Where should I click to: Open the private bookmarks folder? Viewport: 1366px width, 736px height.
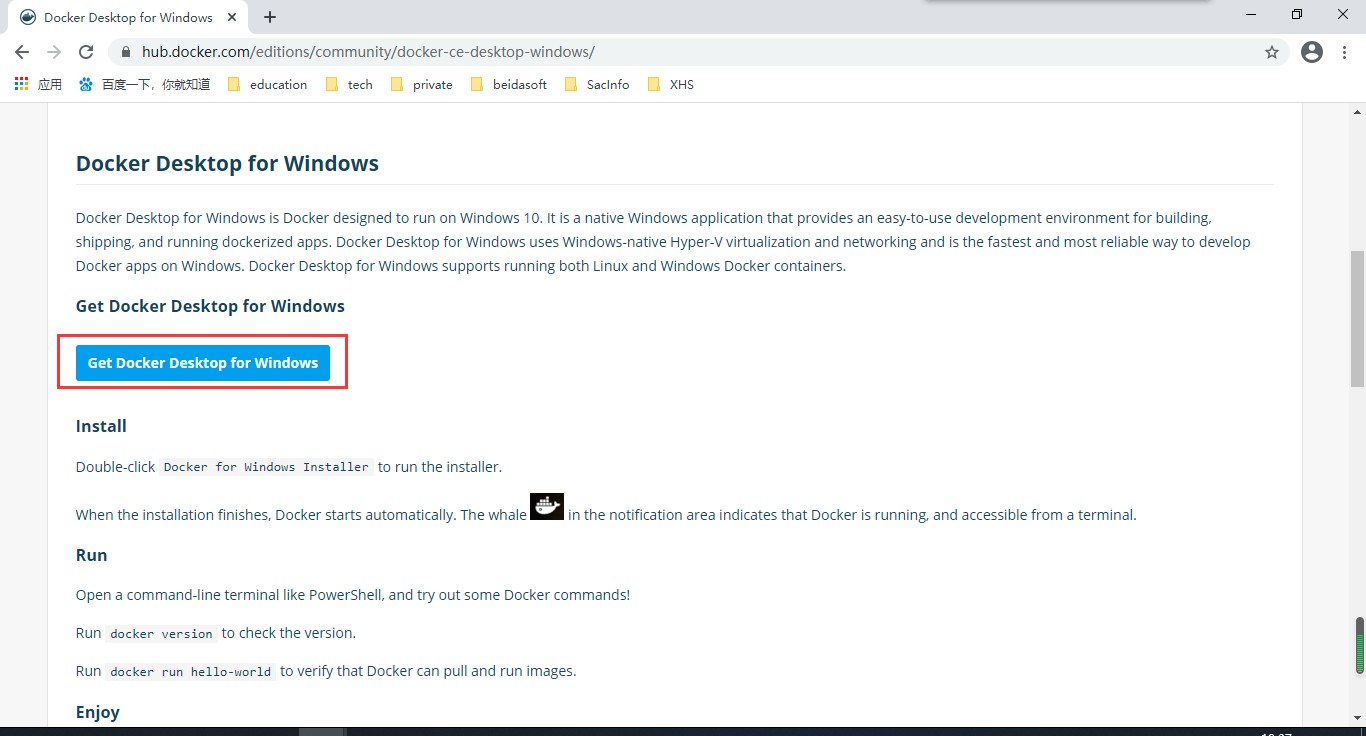click(421, 85)
